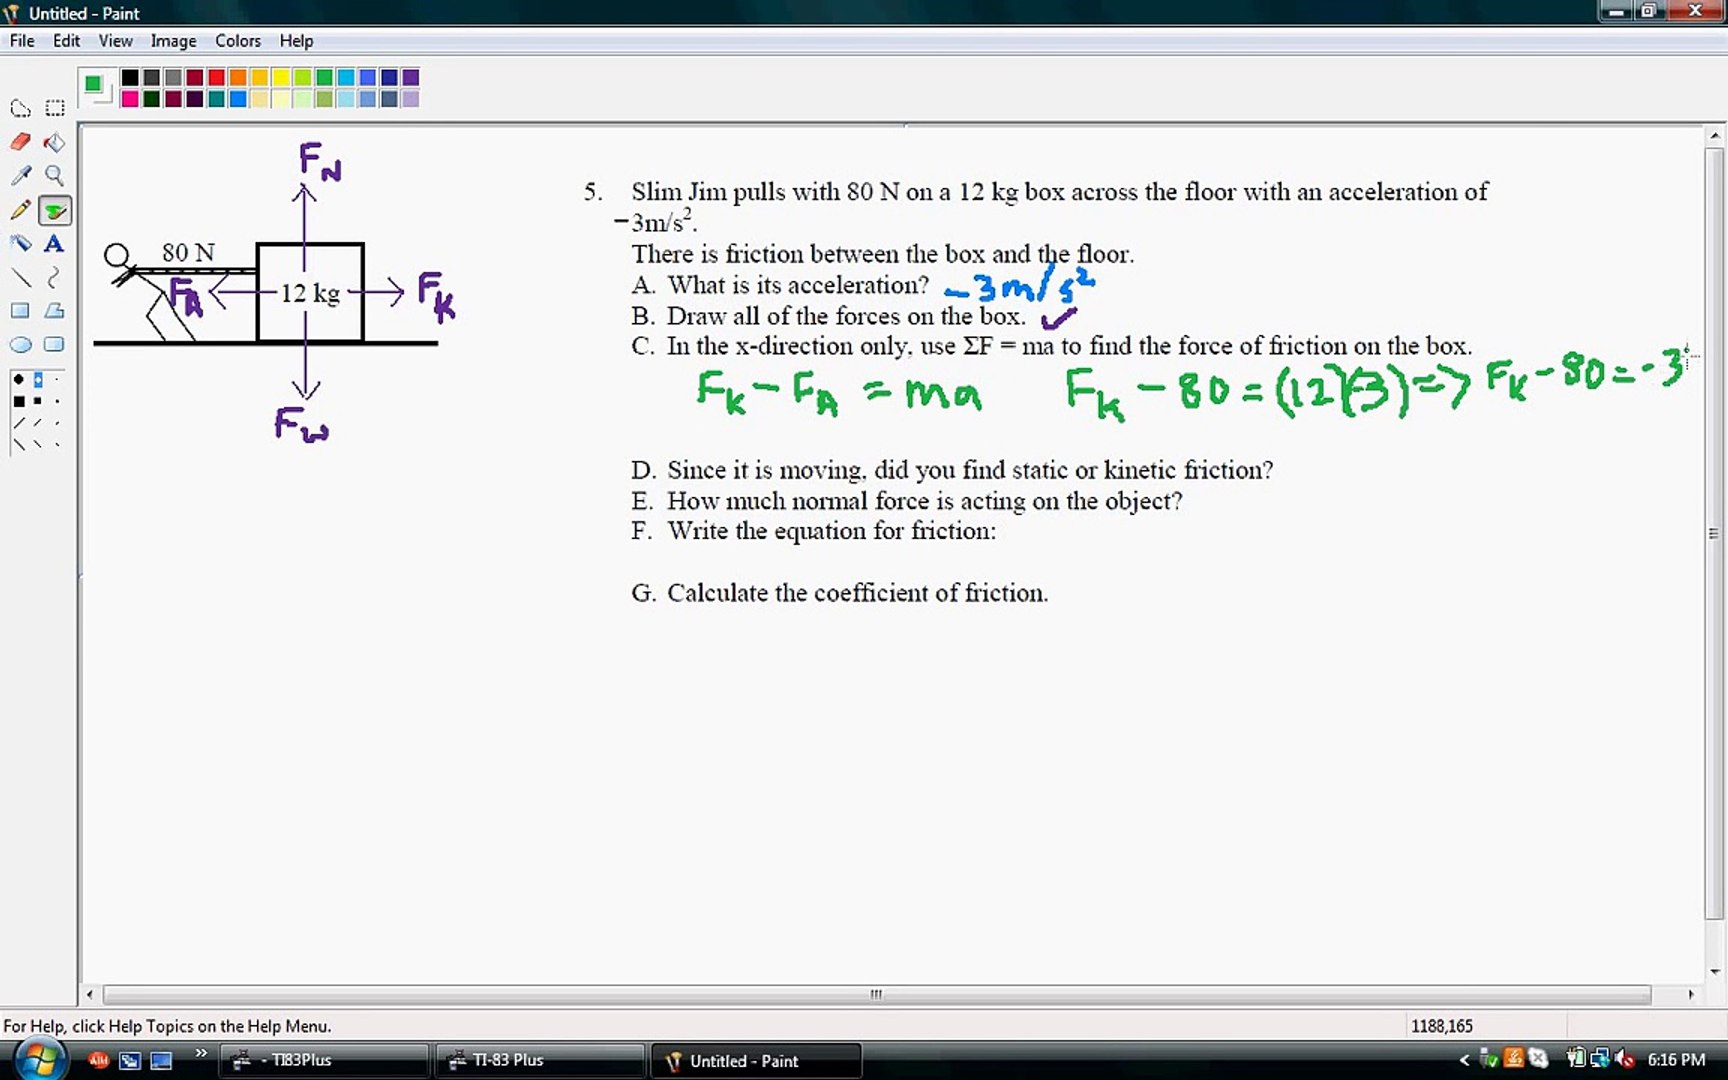Switch to the TI83Plus taskbar window

[x=324, y=1060]
